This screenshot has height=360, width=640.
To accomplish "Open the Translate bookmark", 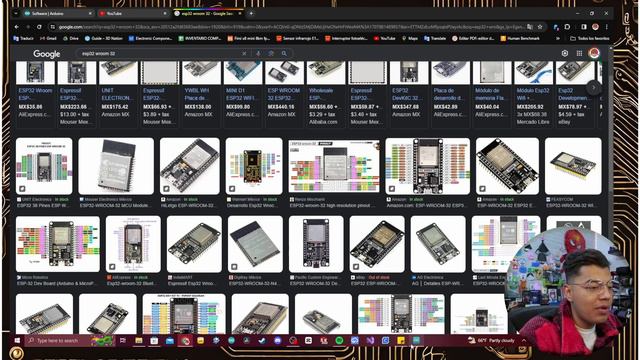I will (x=435, y=38).
